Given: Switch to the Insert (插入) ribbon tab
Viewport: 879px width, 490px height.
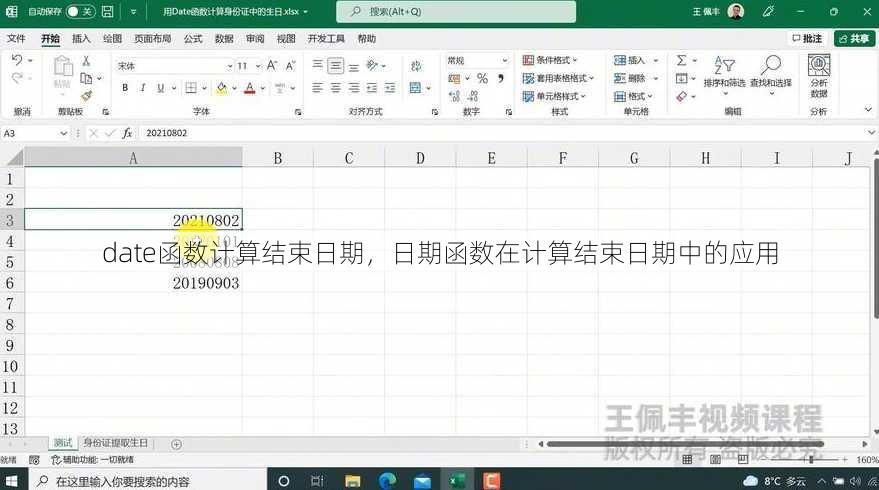Looking at the screenshot, I should pyautogui.click(x=81, y=39).
